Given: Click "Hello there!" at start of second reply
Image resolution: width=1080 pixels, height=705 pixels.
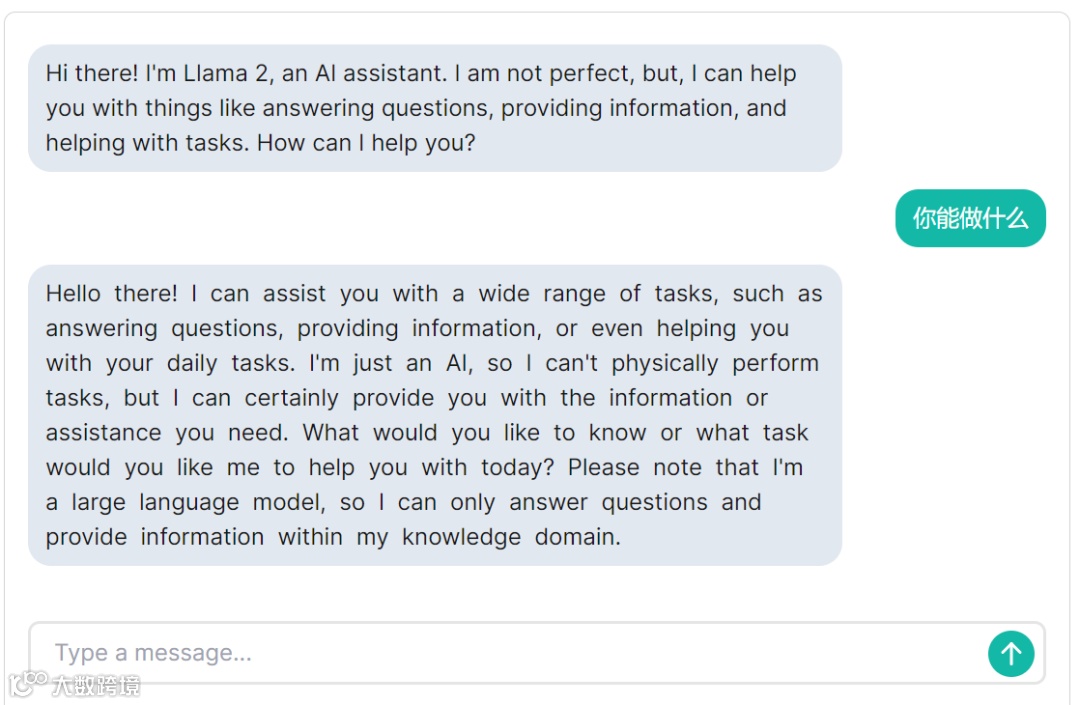Looking at the screenshot, I should click(111, 294).
